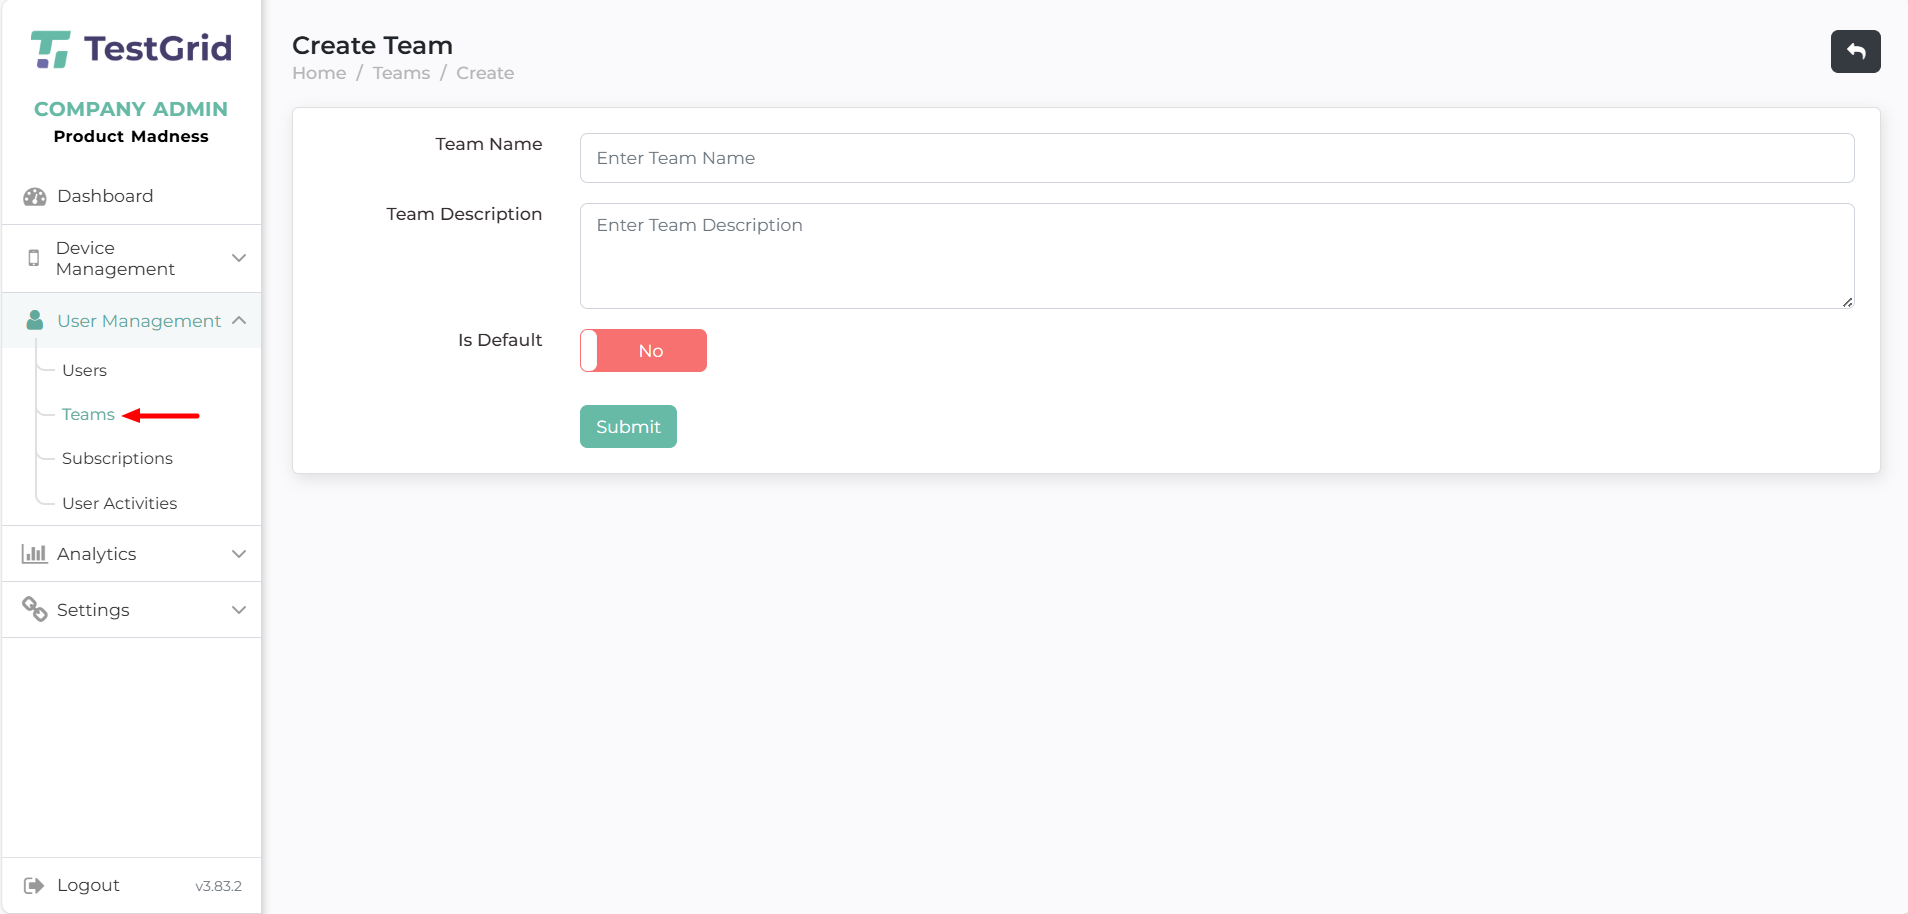Toggle the Is Default switch
This screenshot has height=914, width=1908.
click(643, 351)
